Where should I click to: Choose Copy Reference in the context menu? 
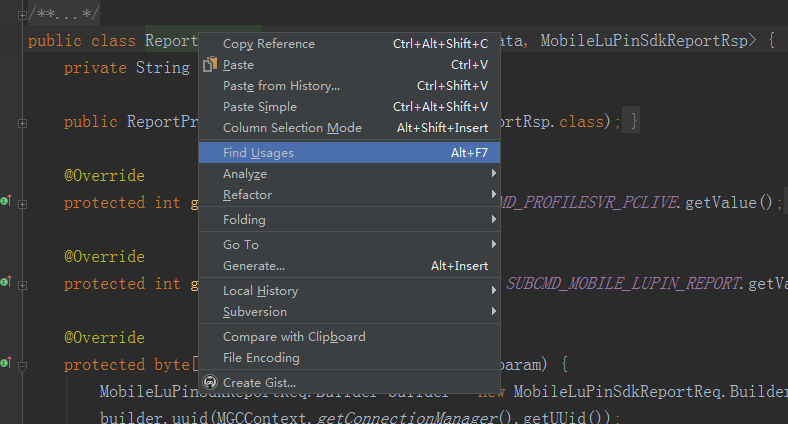point(268,44)
